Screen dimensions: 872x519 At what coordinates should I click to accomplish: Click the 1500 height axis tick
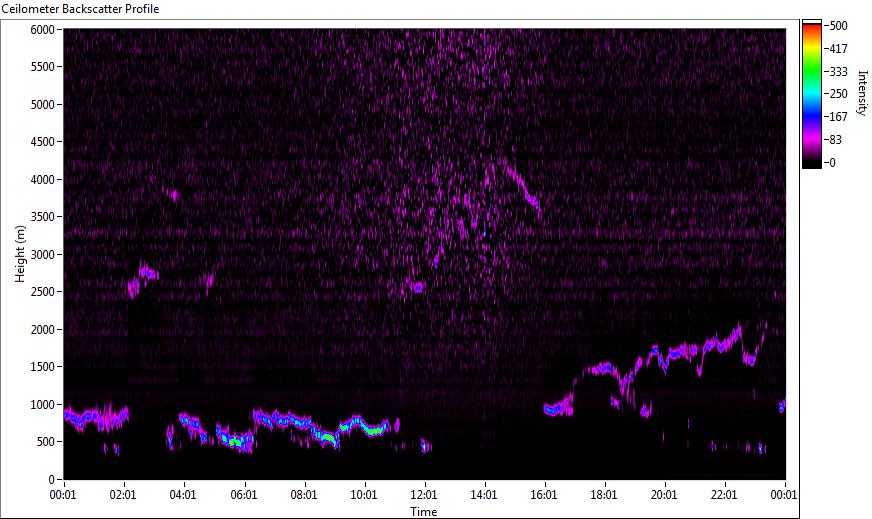[42, 367]
